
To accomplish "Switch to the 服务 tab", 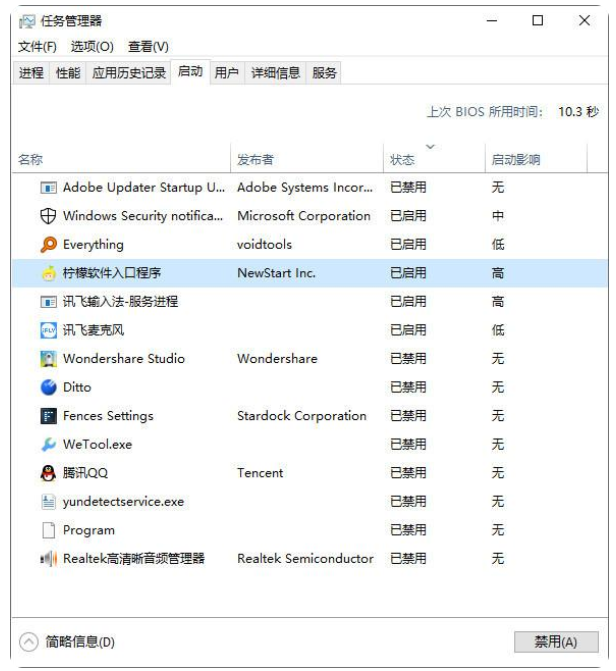I will pos(324,73).
